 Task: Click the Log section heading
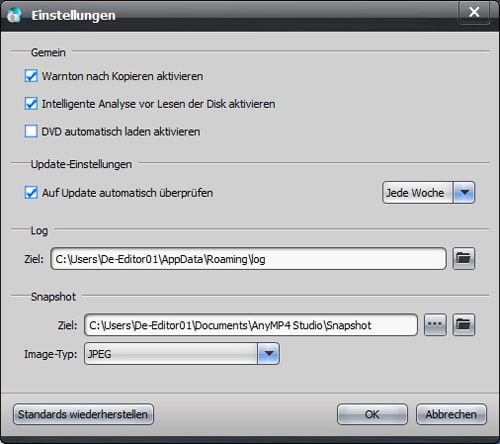[39, 231]
